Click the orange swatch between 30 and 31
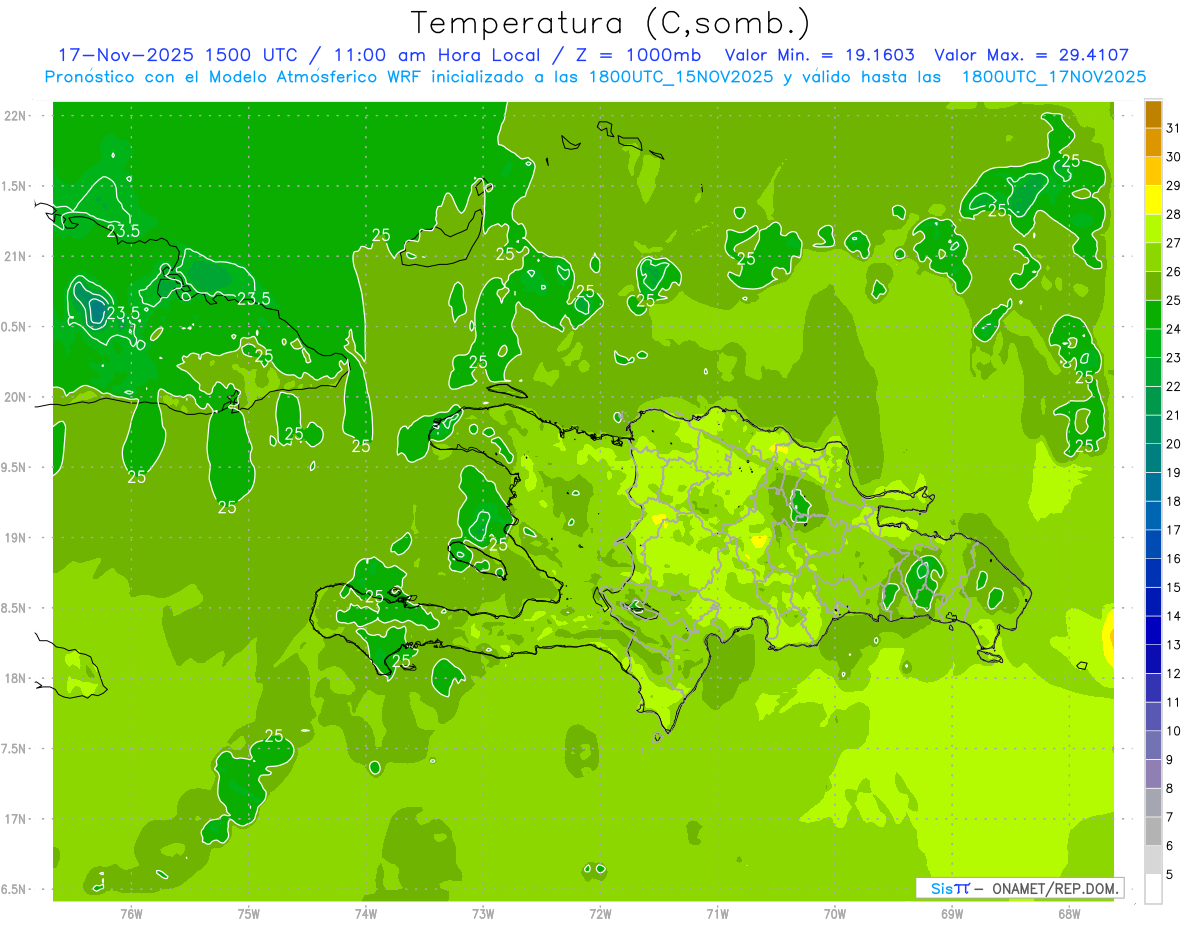The width and height of the screenshot is (1200, 927). 1153,143
